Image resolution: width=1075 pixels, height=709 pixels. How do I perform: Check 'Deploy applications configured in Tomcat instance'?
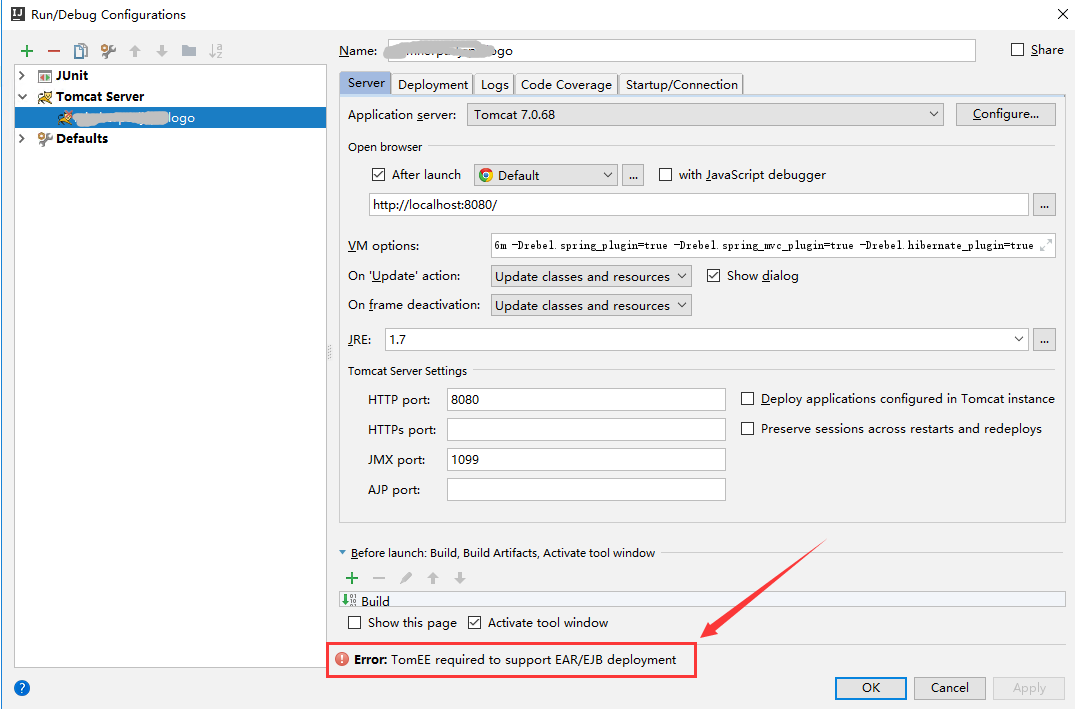pyautogui.click(x=747, y=398)
